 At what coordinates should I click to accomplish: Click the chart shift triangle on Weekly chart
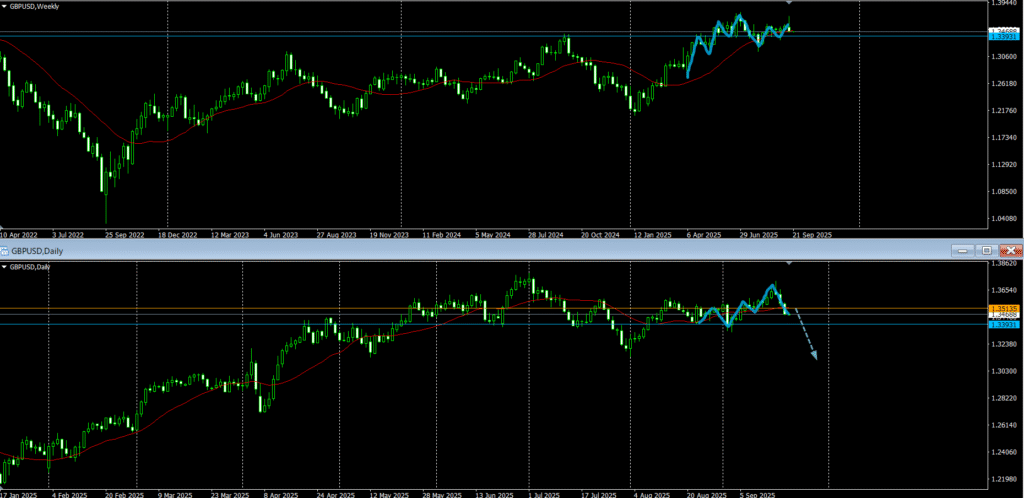790,5
